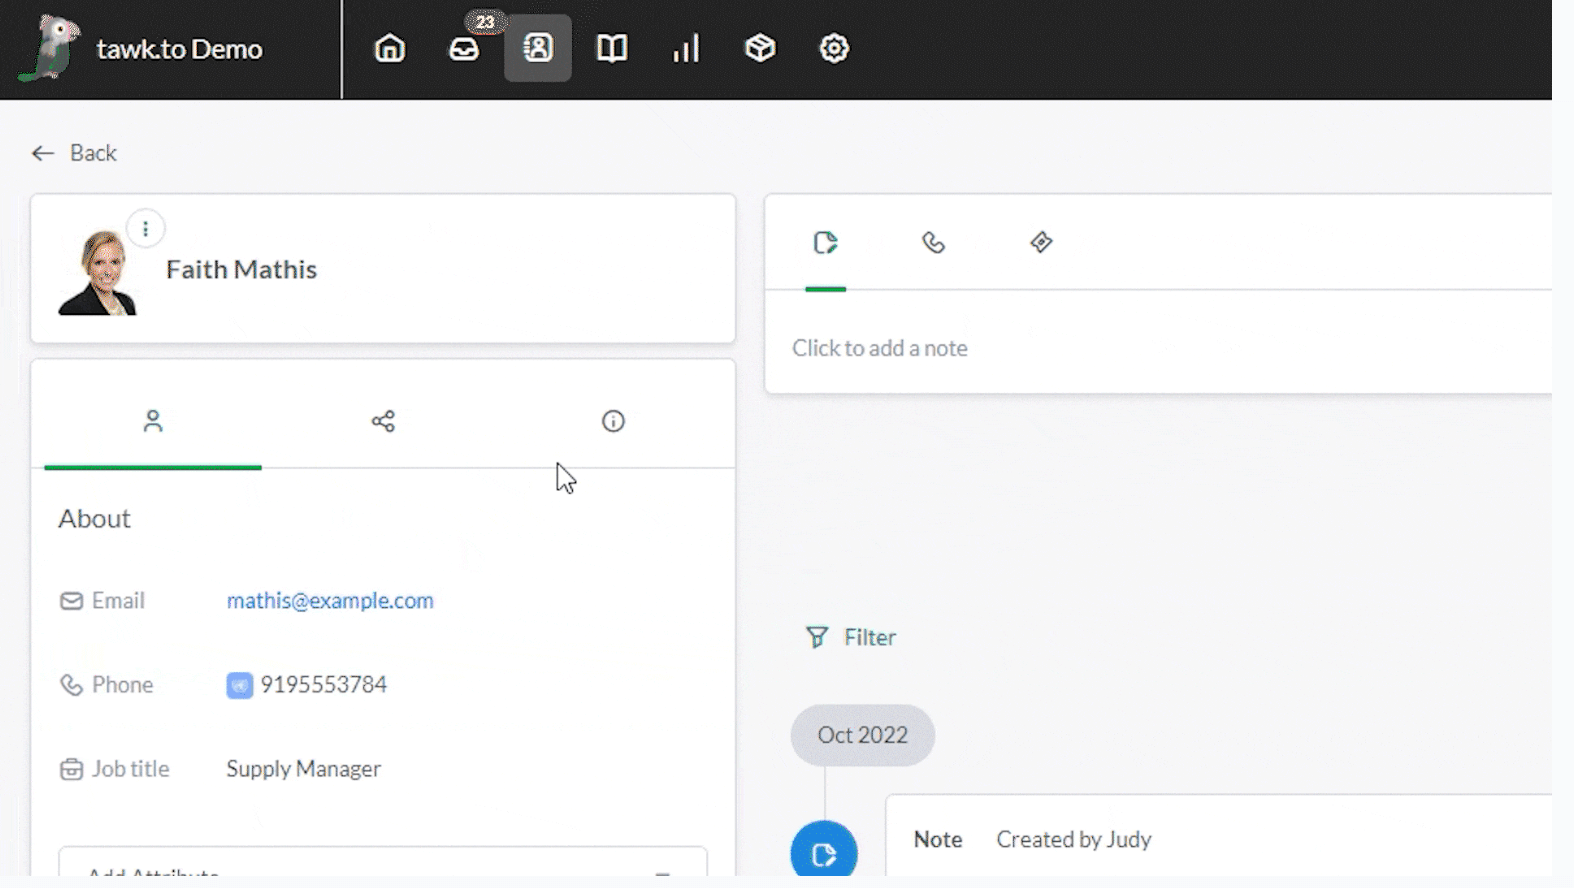Open the Contacts icon in top bar
Image resolution: width=1574 pixels, height=888 pixels.
click(538, 48)
